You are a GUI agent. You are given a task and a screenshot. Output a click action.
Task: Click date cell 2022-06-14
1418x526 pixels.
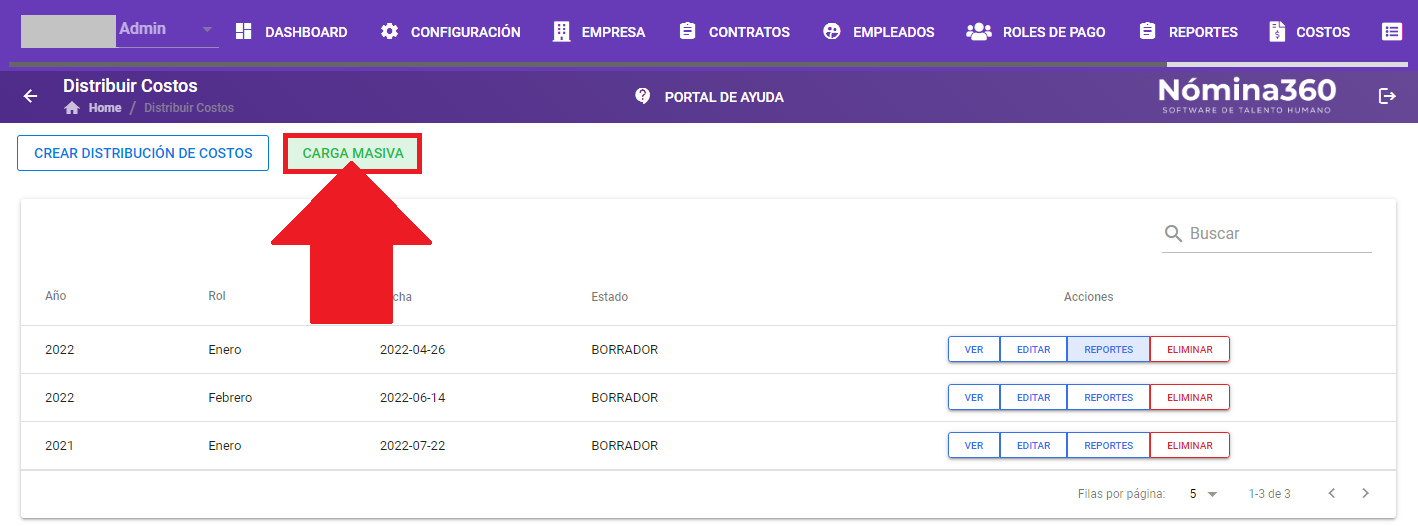click(412, 398)
